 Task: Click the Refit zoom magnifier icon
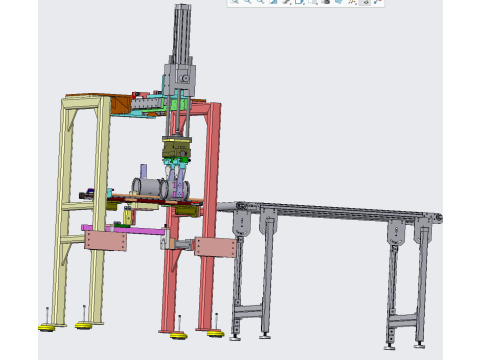click(x=235, y=2)
